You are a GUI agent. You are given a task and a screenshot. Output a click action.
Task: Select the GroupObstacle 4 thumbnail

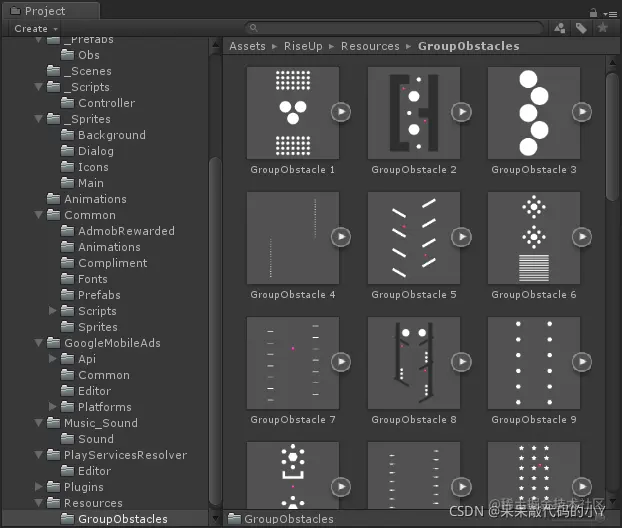click(x=293, y=238)
